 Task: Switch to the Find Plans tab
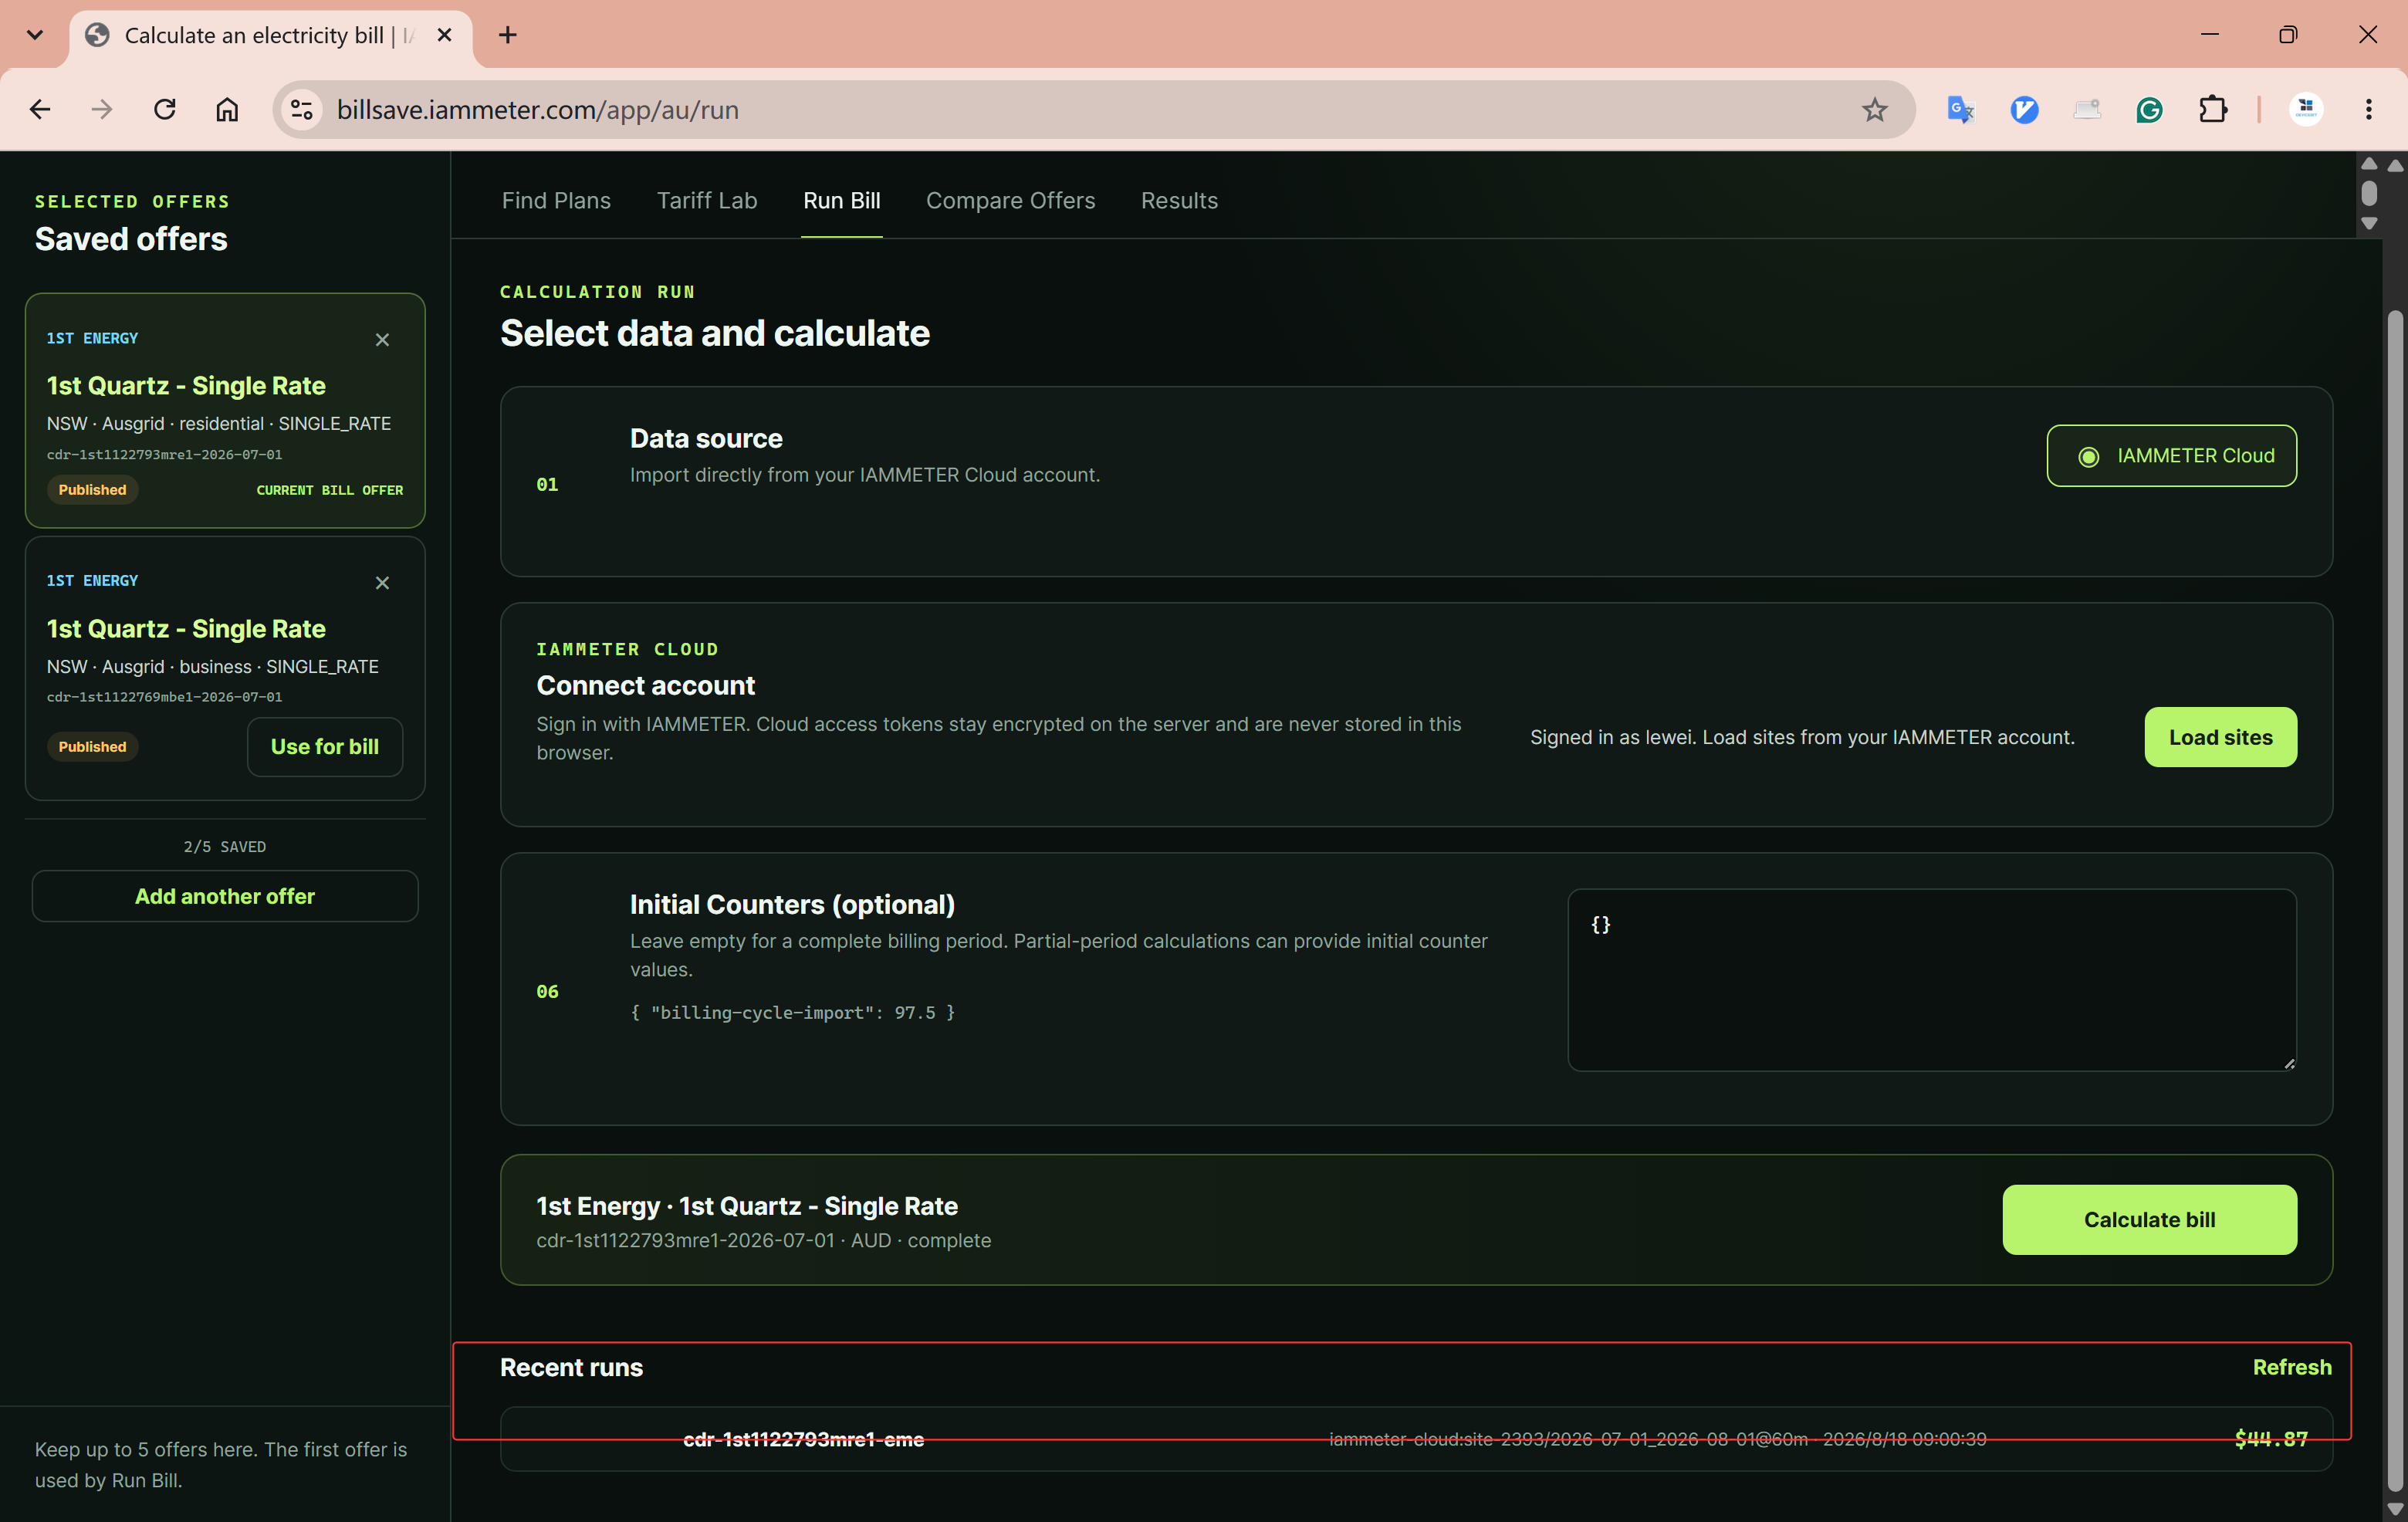tap(556, 201)
